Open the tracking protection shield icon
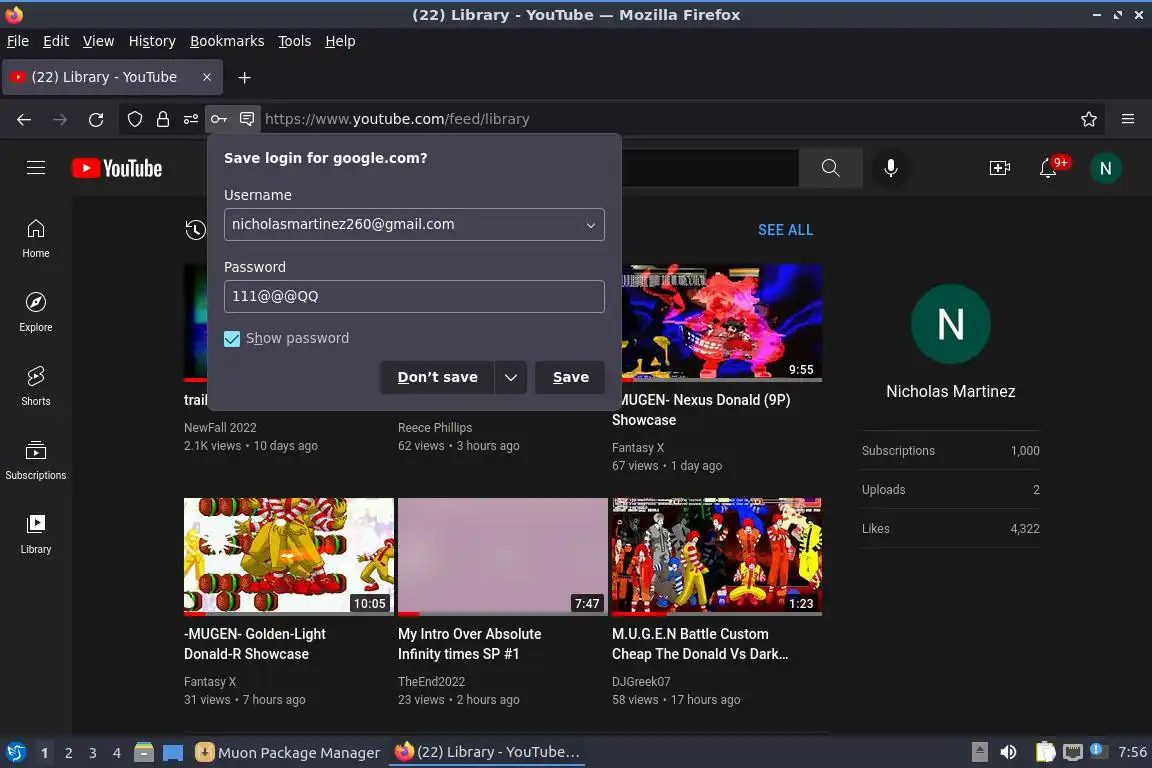This screenshot has width=1152, height=768. 135,119
